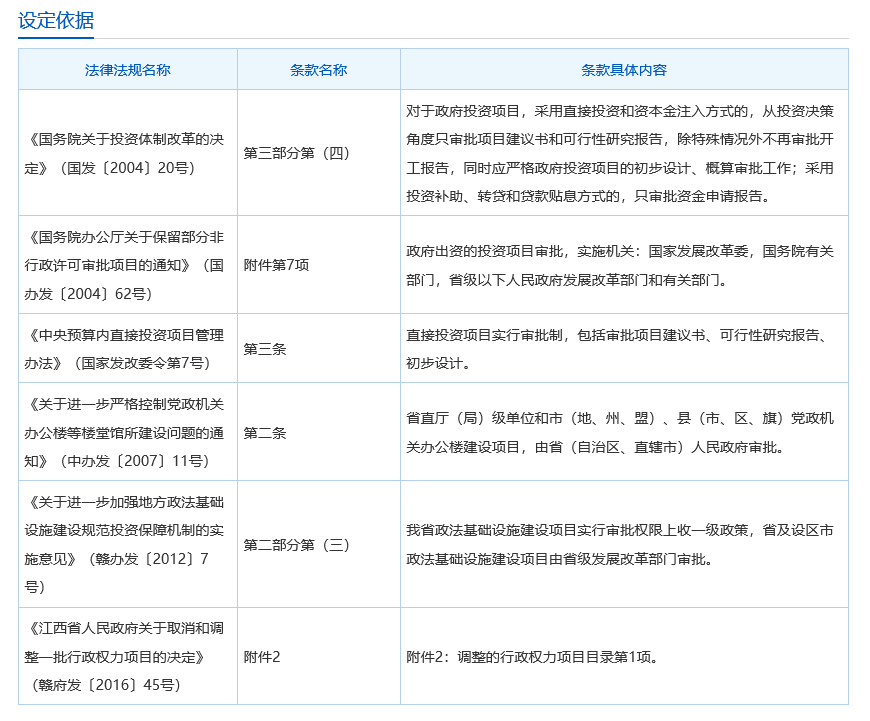Select the 赣办发〔2012〕7号 law name cell
The height and width of the screenshot is (721, 870).
tap(128, 544)
